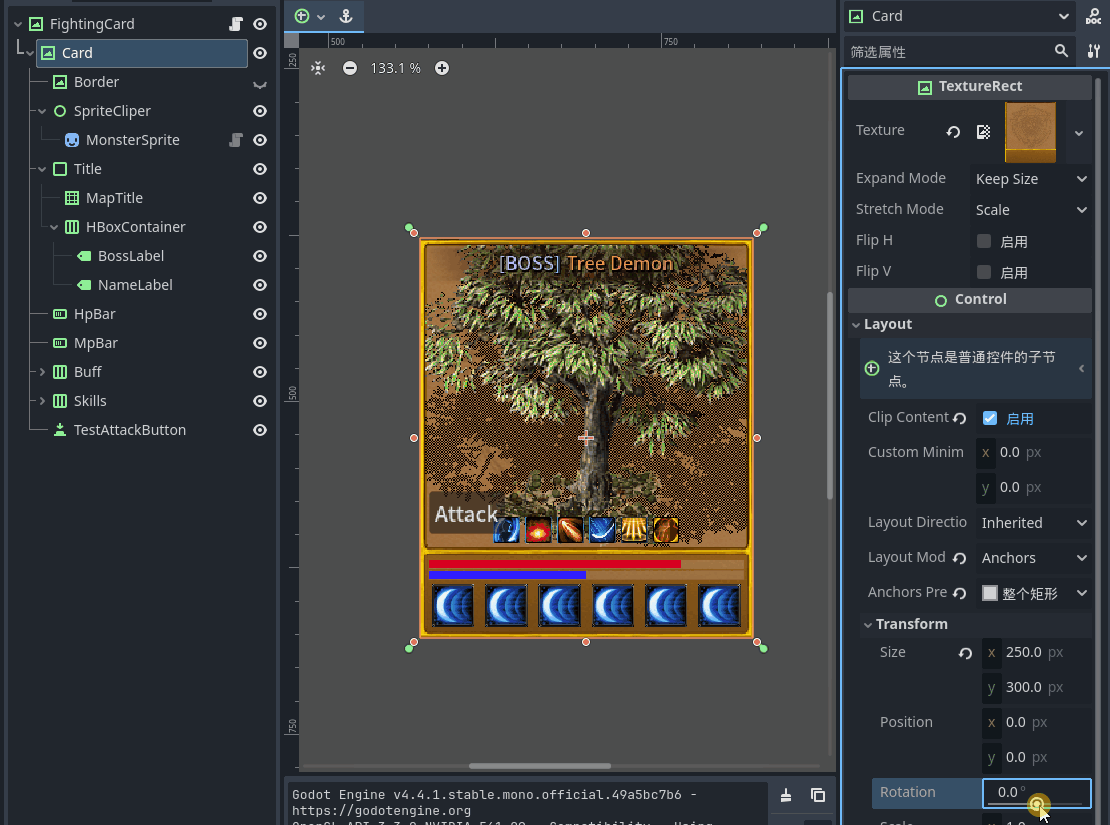The width and height of the screenshot is (1110, 825).
Task: Click the Size x value field
Action: click(1024, 652)
